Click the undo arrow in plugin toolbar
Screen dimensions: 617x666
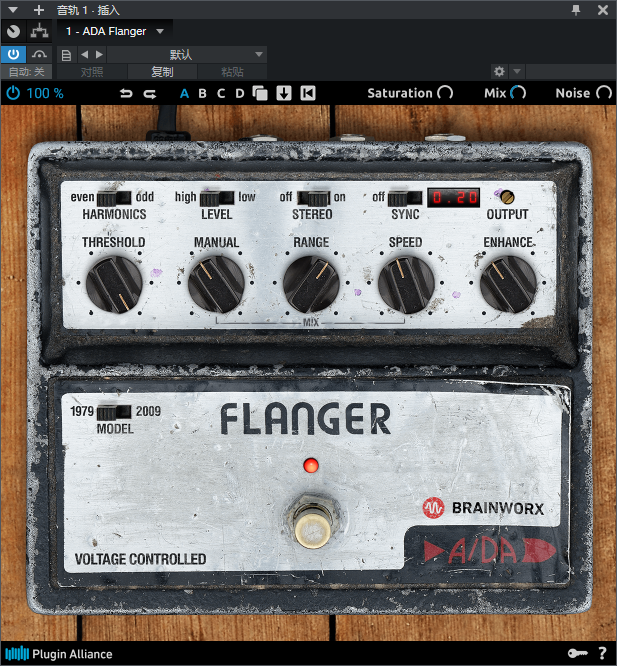(126, 93)
